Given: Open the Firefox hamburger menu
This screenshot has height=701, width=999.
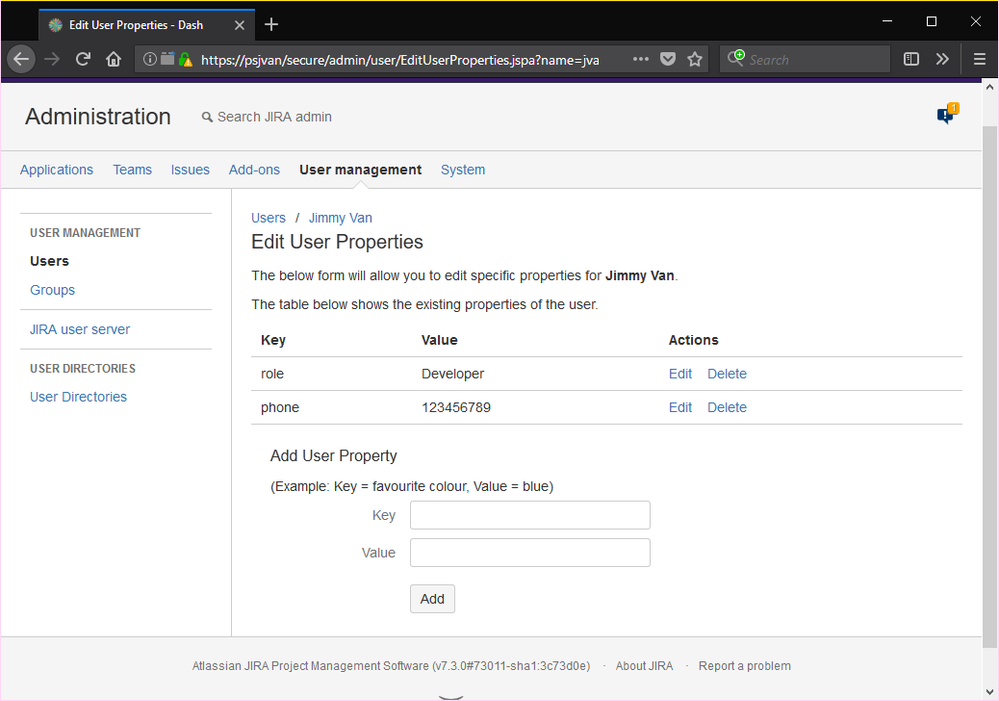Looking at the screenshot, I should [x=979, y=59].
